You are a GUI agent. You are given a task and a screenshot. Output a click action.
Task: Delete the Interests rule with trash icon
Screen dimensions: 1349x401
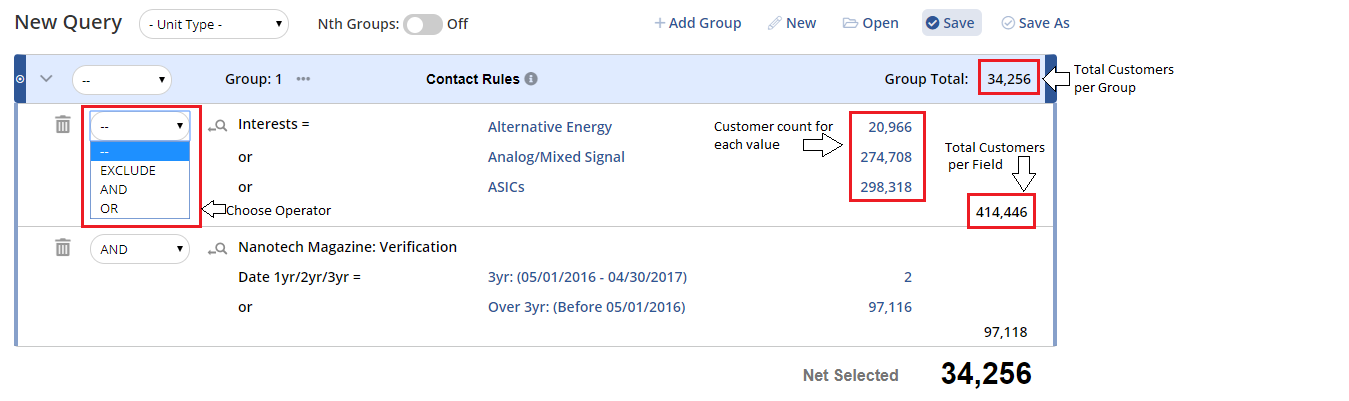63,125
